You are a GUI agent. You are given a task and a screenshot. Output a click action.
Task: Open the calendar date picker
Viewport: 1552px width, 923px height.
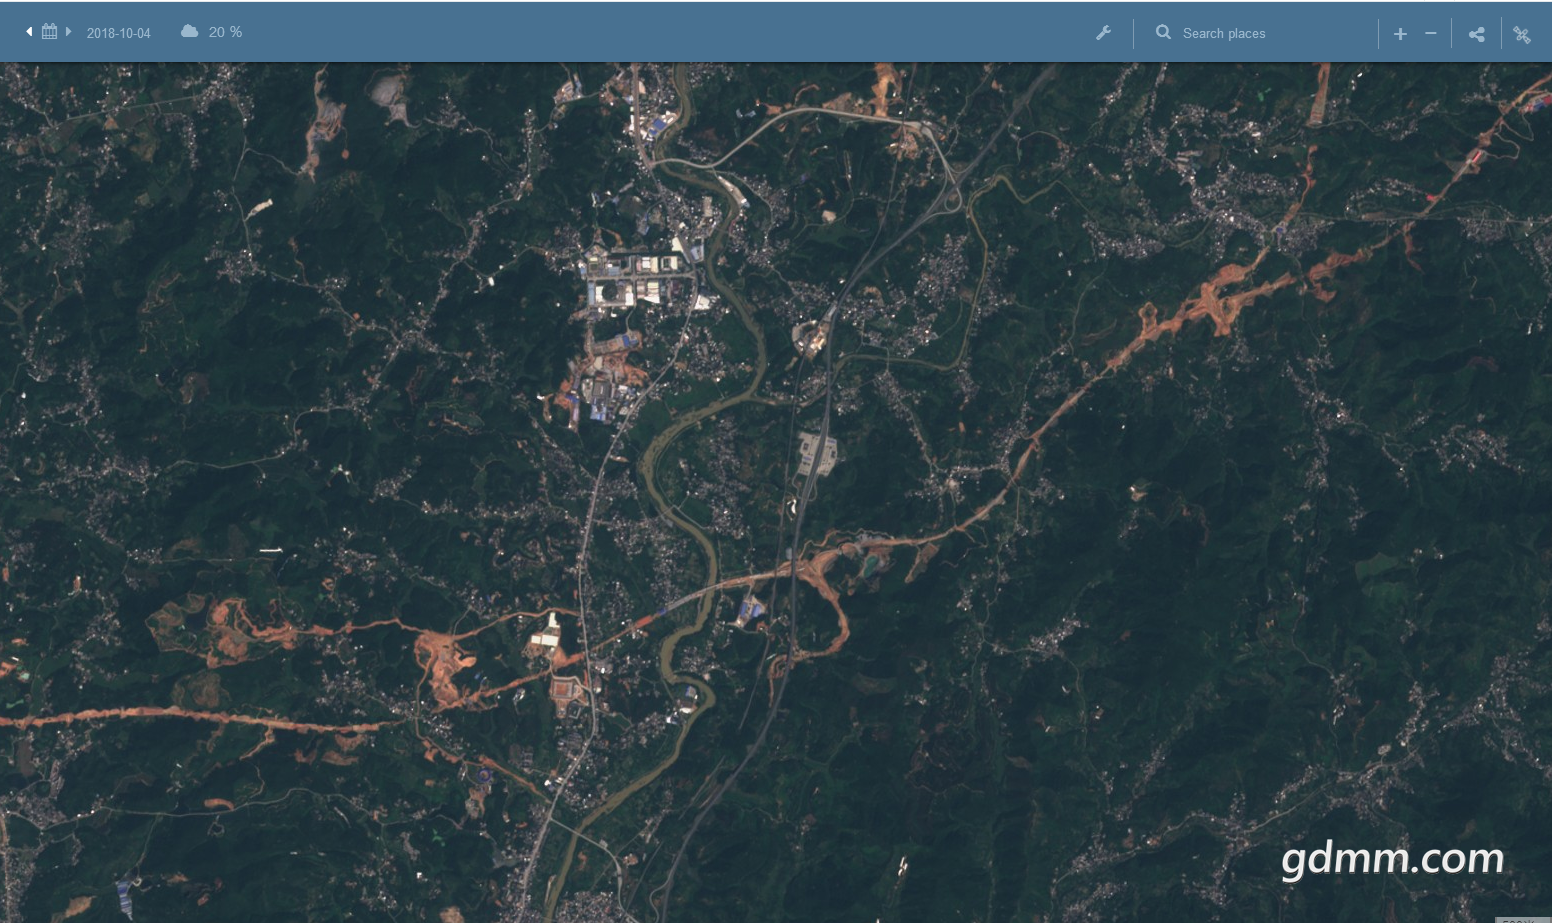tap(49, 32)
